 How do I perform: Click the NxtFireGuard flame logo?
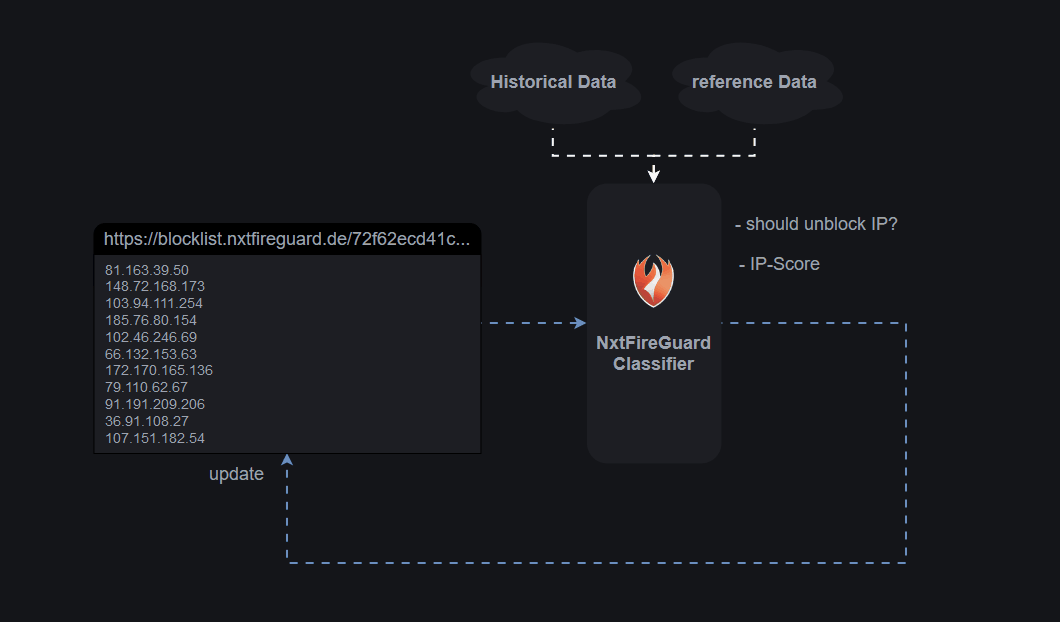pos(653,280)
